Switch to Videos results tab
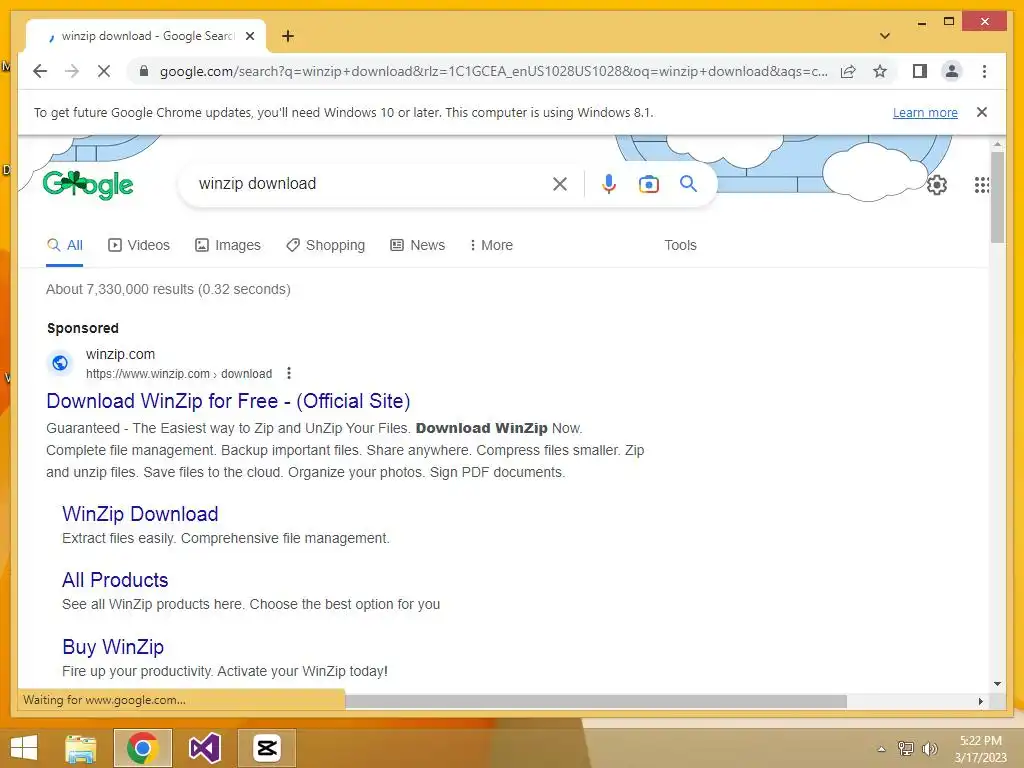Viewport: 1024px width, 768px height. pos(138,246)
